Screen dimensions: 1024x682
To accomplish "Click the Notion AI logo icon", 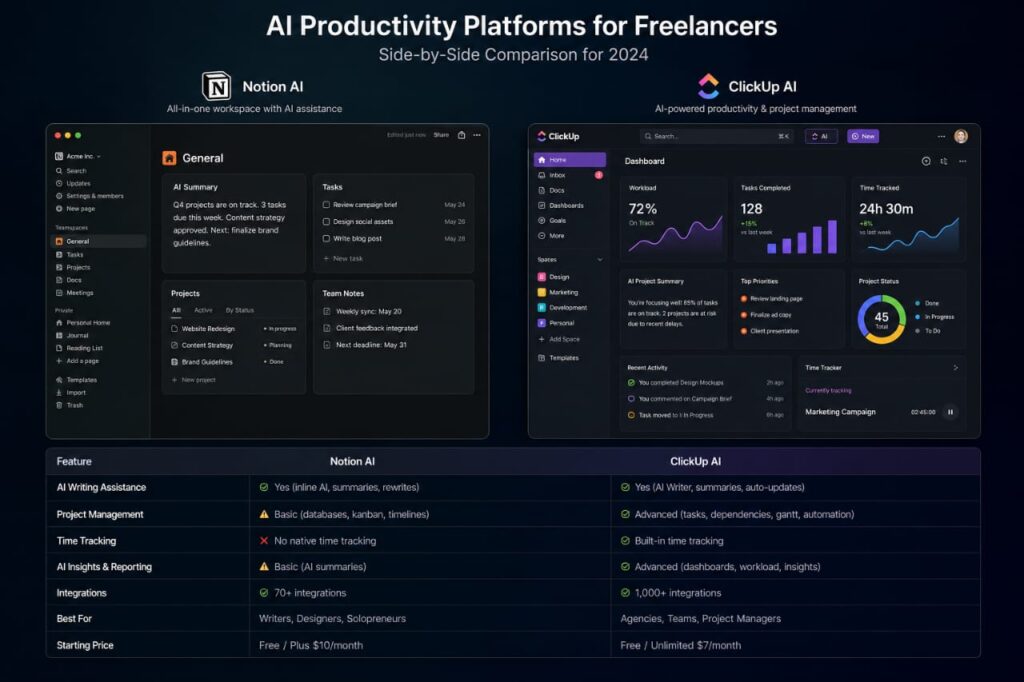I will click(x=216, y=87).
